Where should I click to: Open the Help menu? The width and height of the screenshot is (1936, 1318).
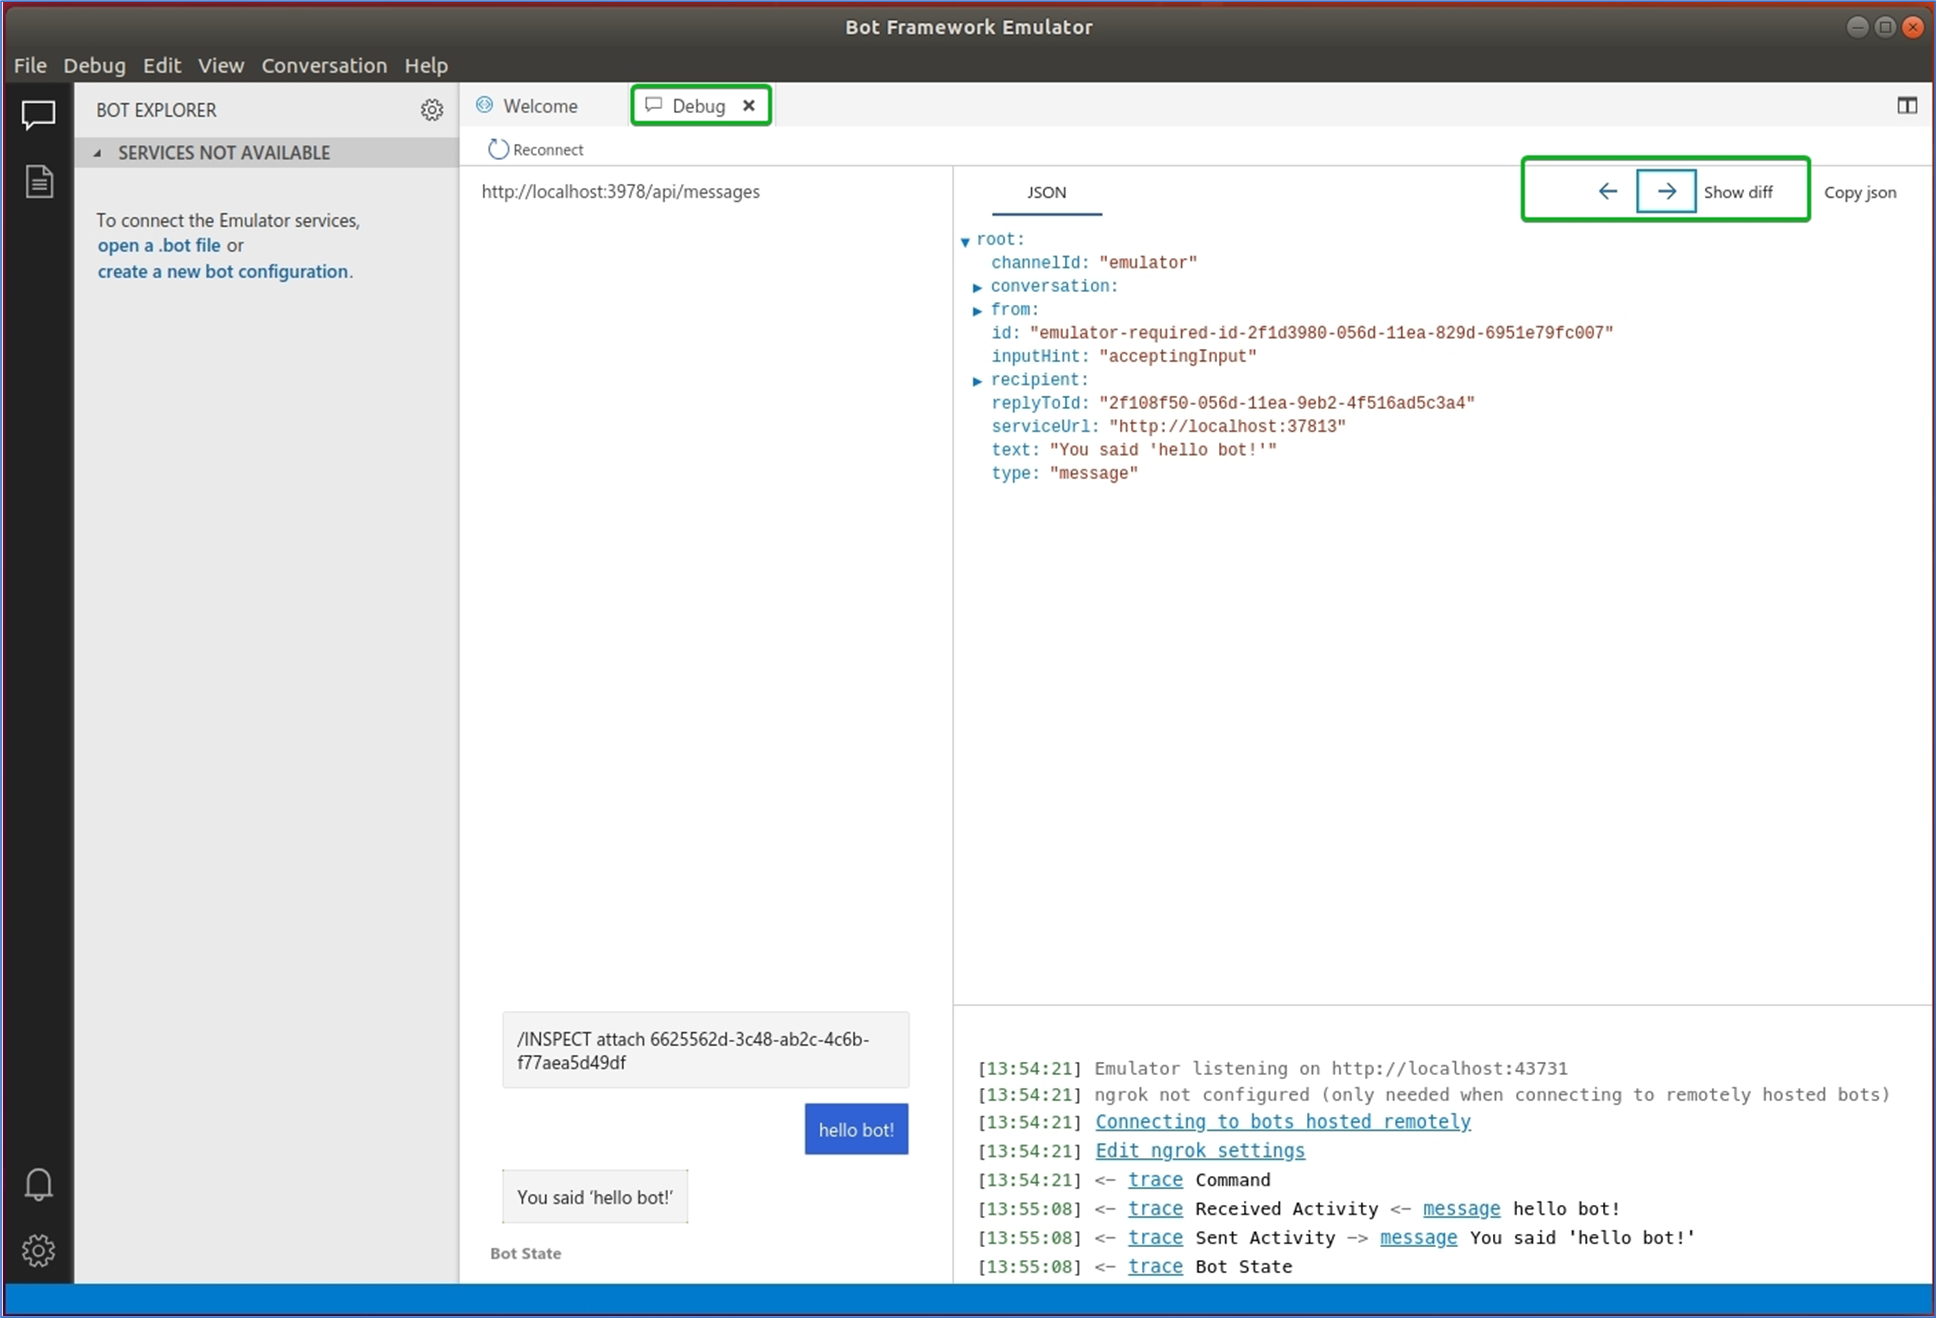tap(426, 65)
